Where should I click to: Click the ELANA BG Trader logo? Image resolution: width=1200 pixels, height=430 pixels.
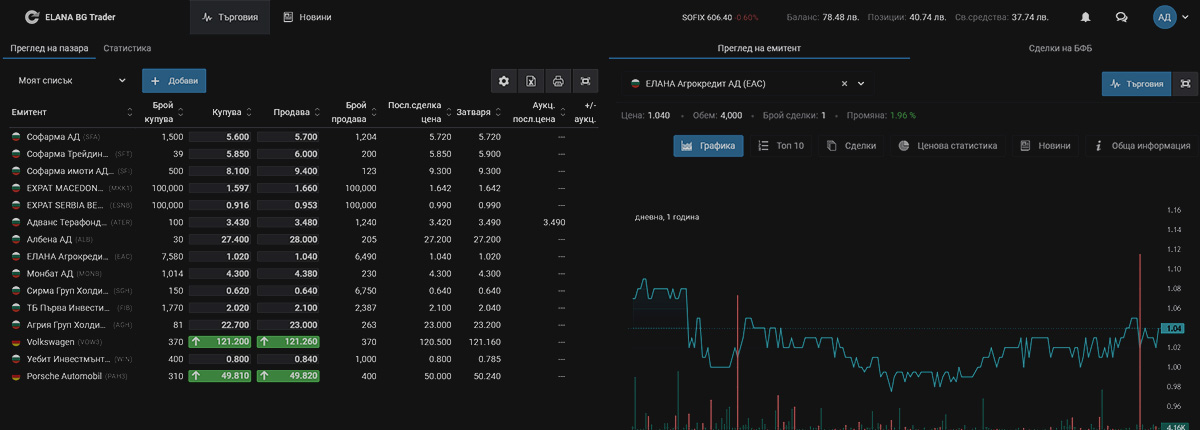(70, 17)
